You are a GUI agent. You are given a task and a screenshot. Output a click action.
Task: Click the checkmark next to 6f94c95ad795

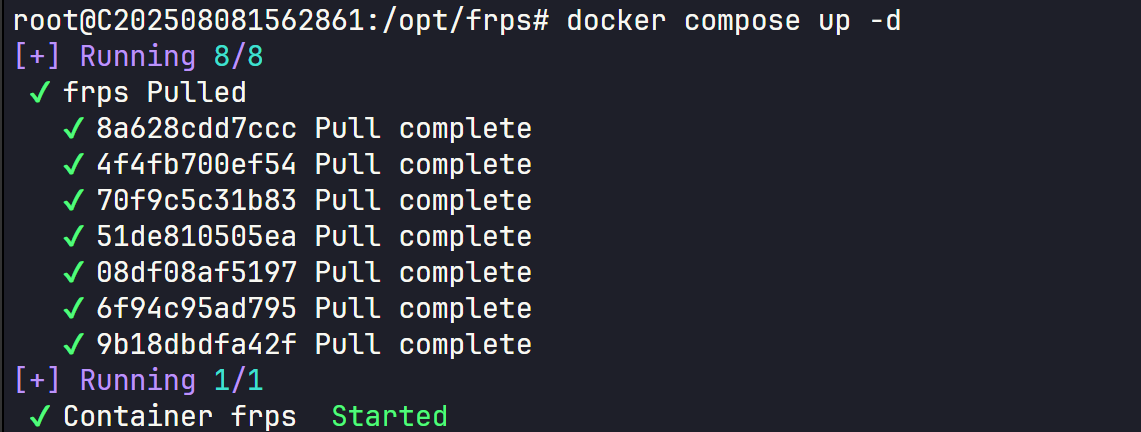pos(74,309)
